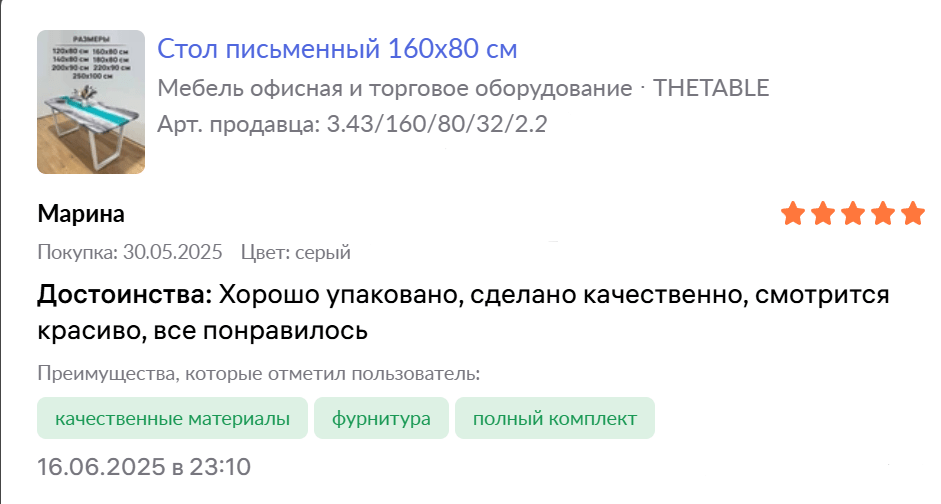Click the 'Цвет: серый' color label
Viewport: 941px width, 504px height.
296,251
